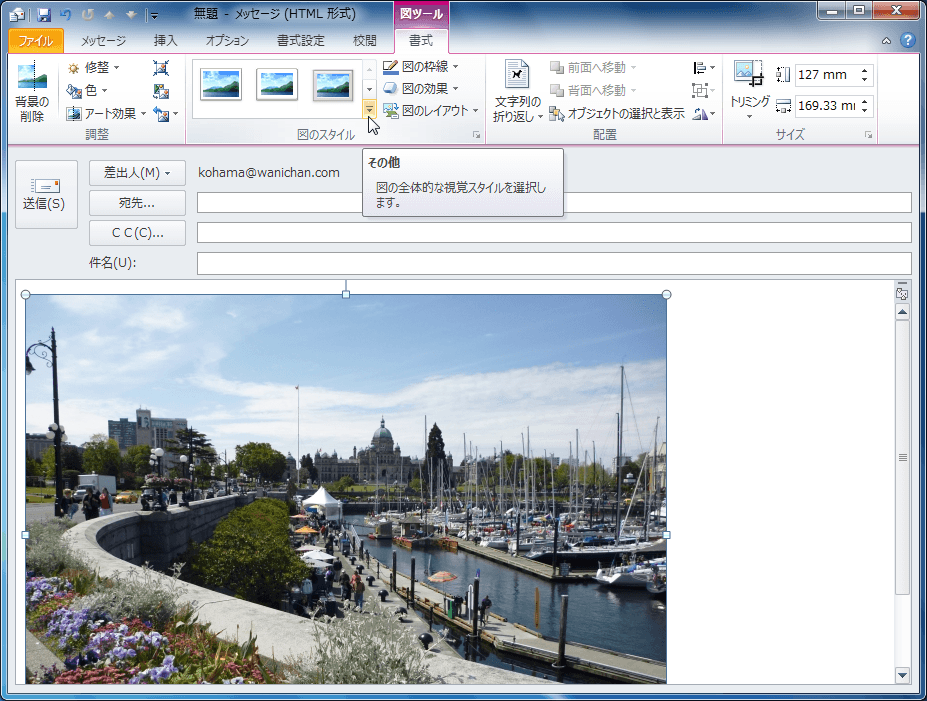
Task: Open the Customize Quick Access Toolbar dropdown
Action: pyautogui.click(x=154, y=15)
